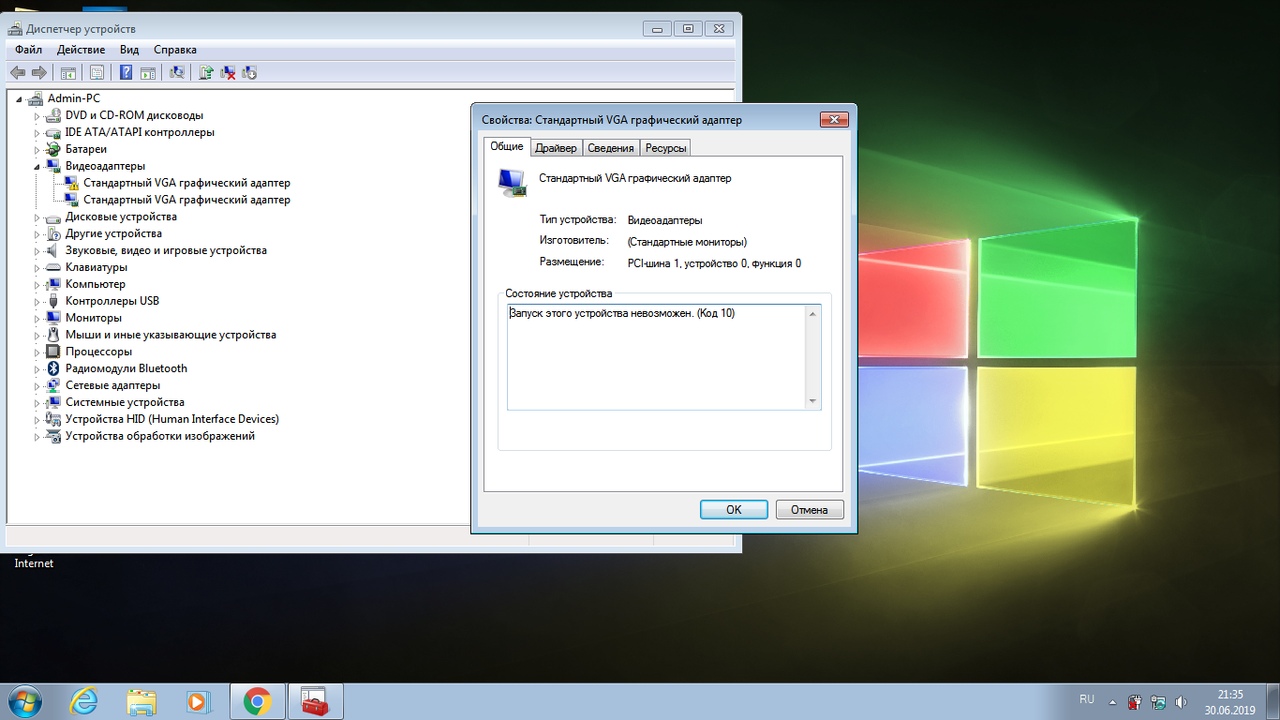This screenshot has width=1280, height=720.
Task: Switch to the Драйвер tab
Action: point(555,148)
